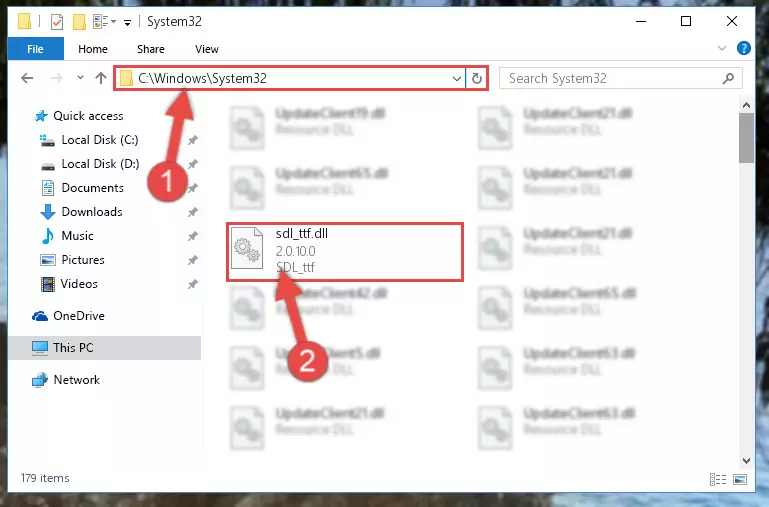Refresh the System32 folder view

click(x=477, y=78)
